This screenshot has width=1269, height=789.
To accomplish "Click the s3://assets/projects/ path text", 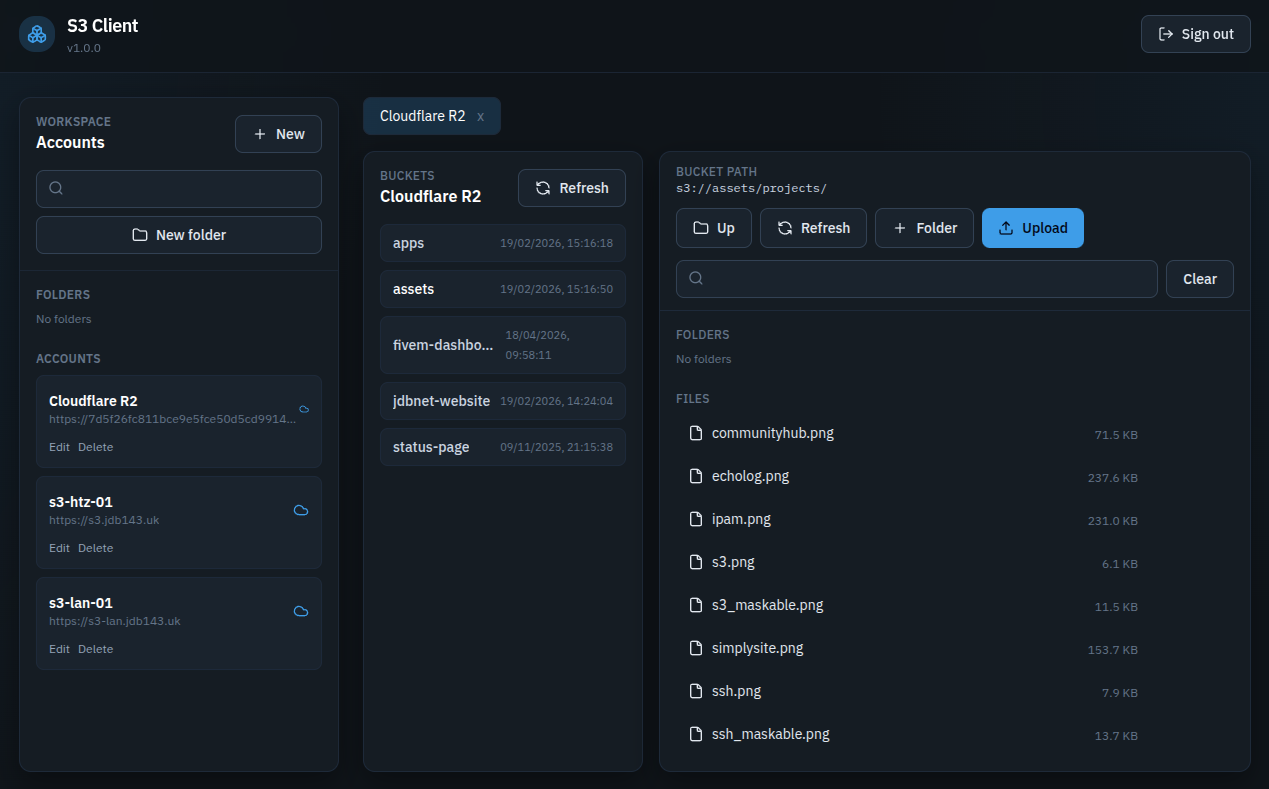I will tap(751, 188).
